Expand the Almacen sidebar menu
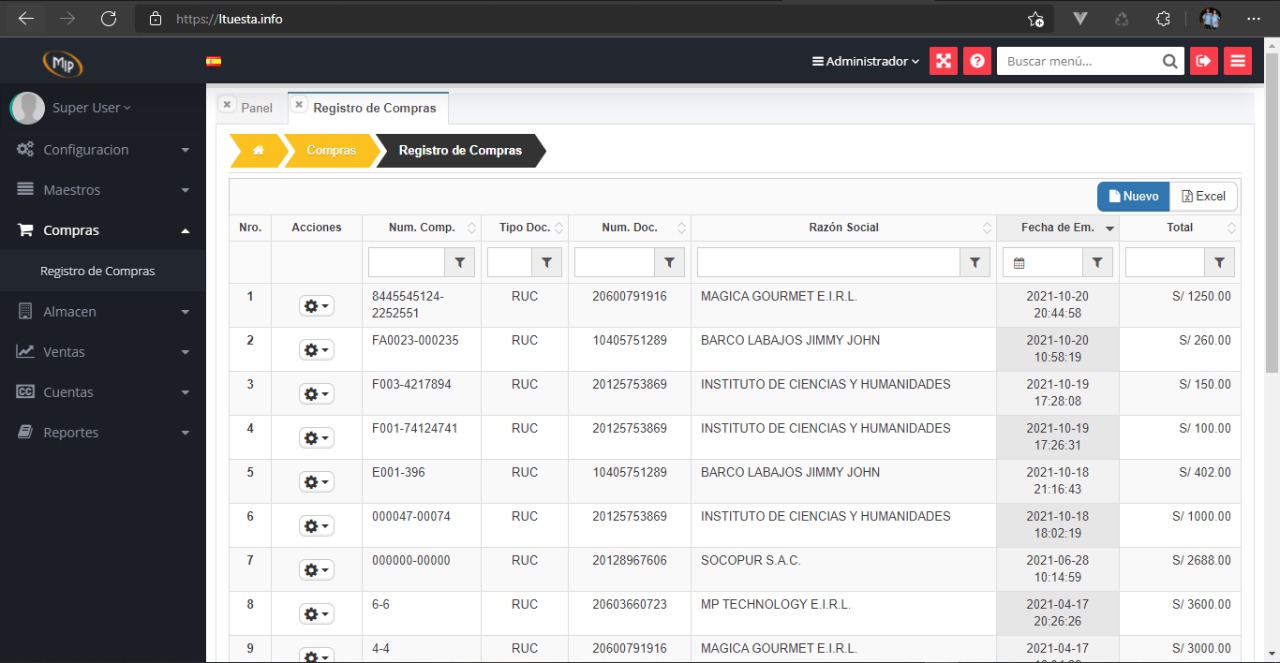This screenshot has width=1280, height=663. pyautogui.click(x=103, y=312)
